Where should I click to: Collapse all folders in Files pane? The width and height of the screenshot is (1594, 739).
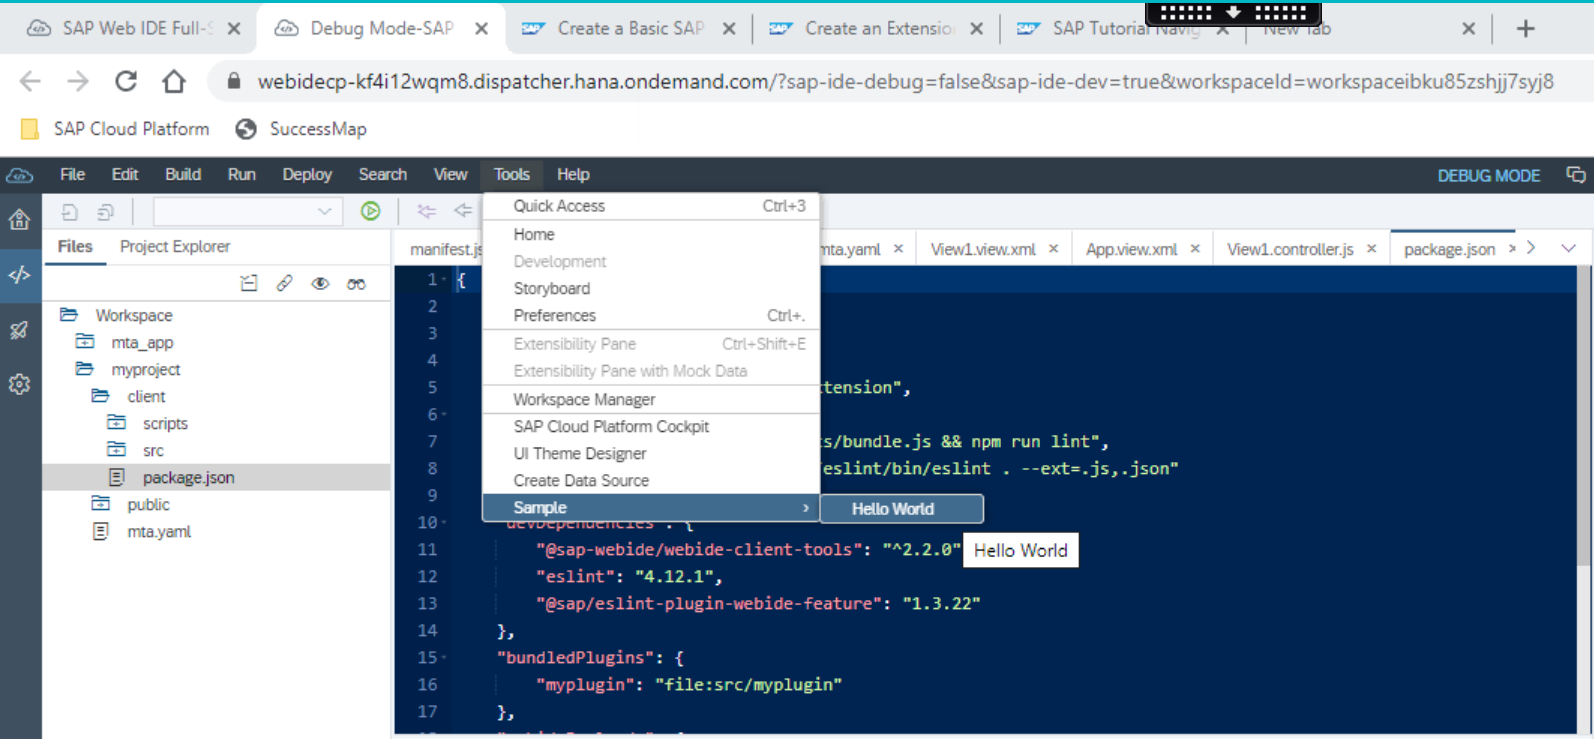coord(249,284)
